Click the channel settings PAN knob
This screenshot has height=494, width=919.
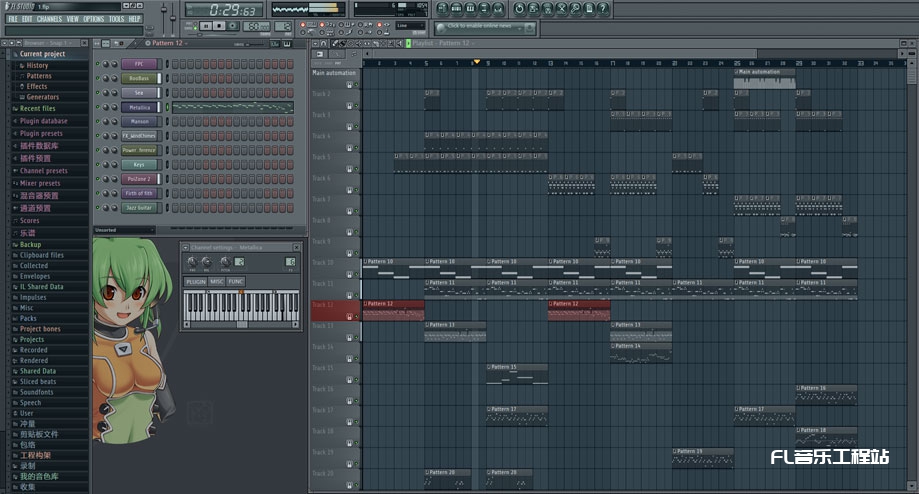click(192, 261)
